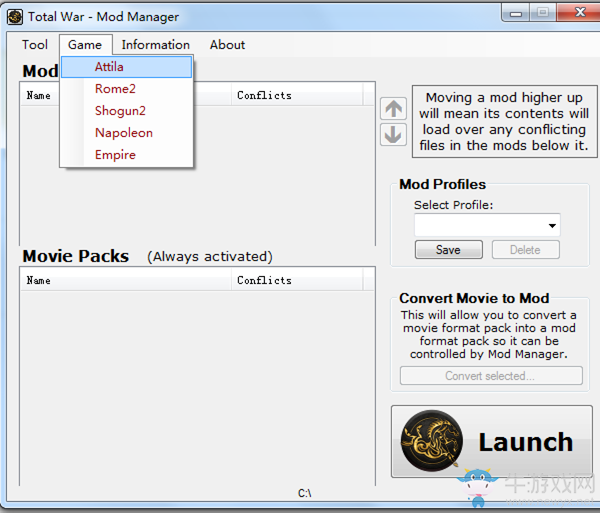Select Napoleon from the Game menu
Screen dimensions: 600x513
point(126,133)
